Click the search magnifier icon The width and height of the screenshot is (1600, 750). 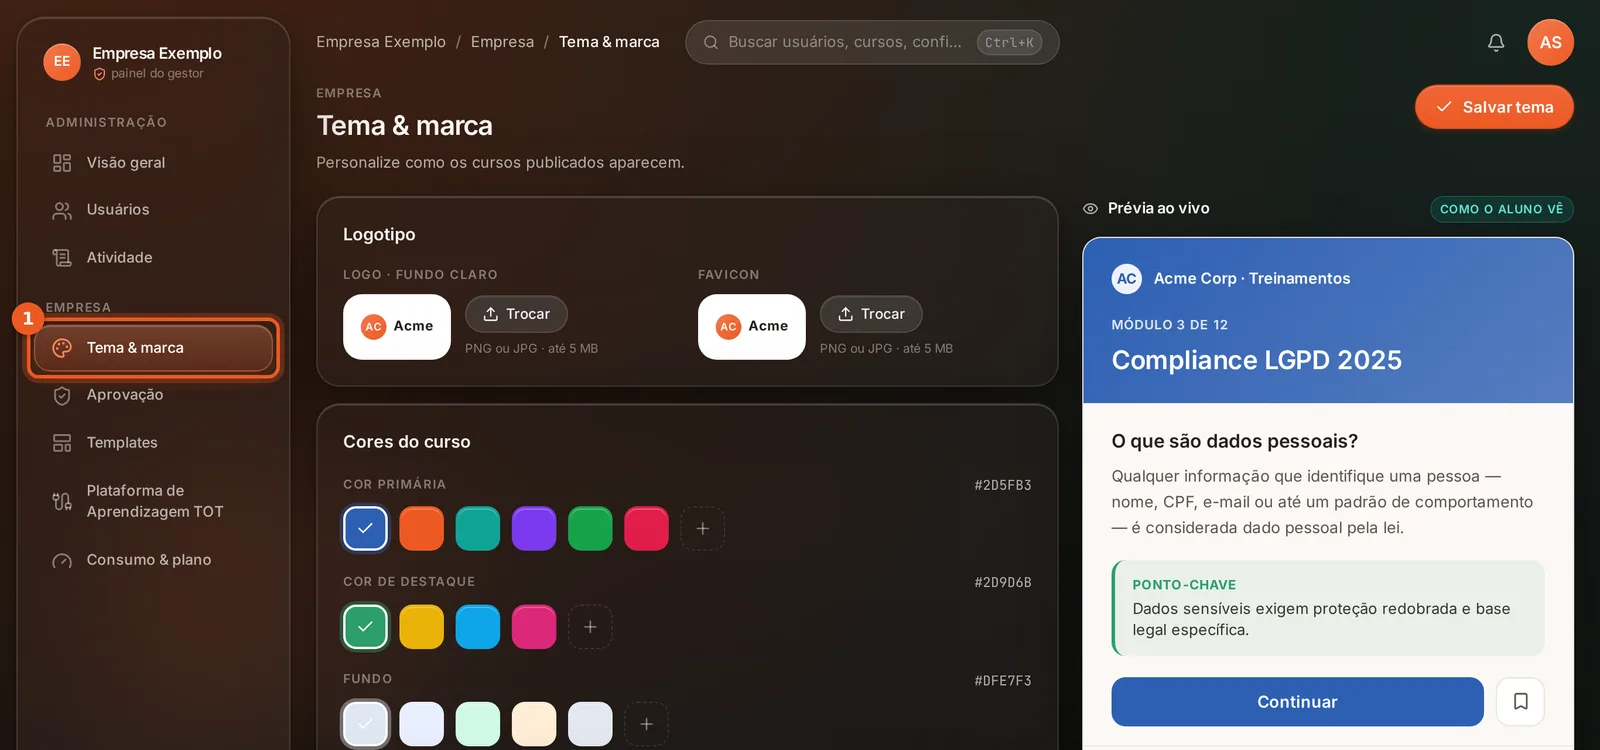pyautogui.click(x=711, y=42)
